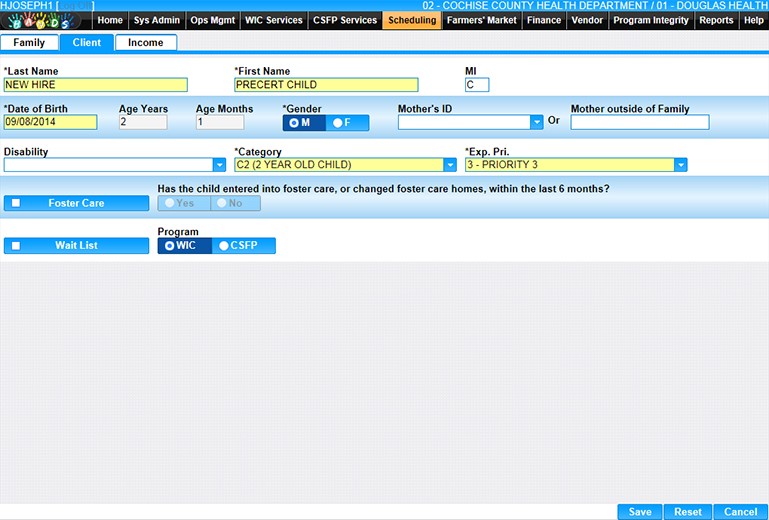Expand the Disability dropdown

click(219, 165)
